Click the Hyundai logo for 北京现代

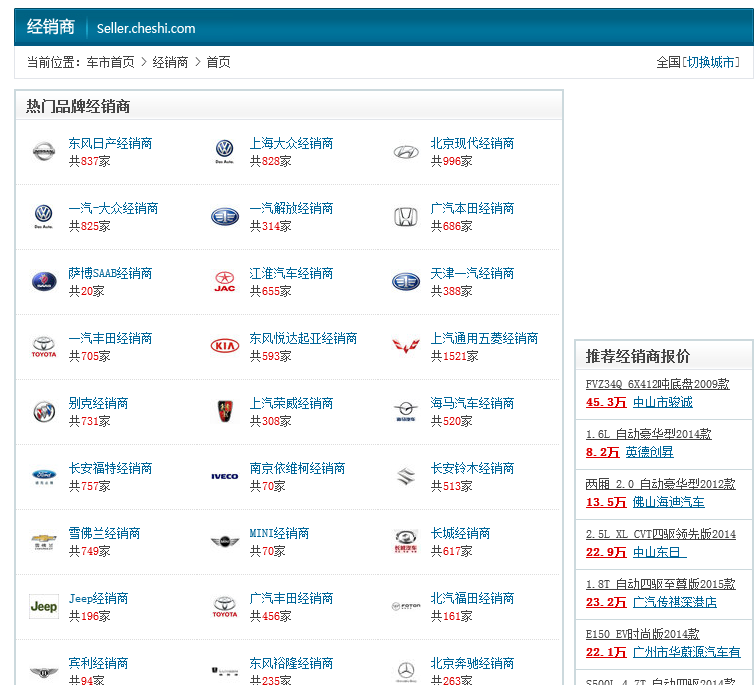pos(406,152)
